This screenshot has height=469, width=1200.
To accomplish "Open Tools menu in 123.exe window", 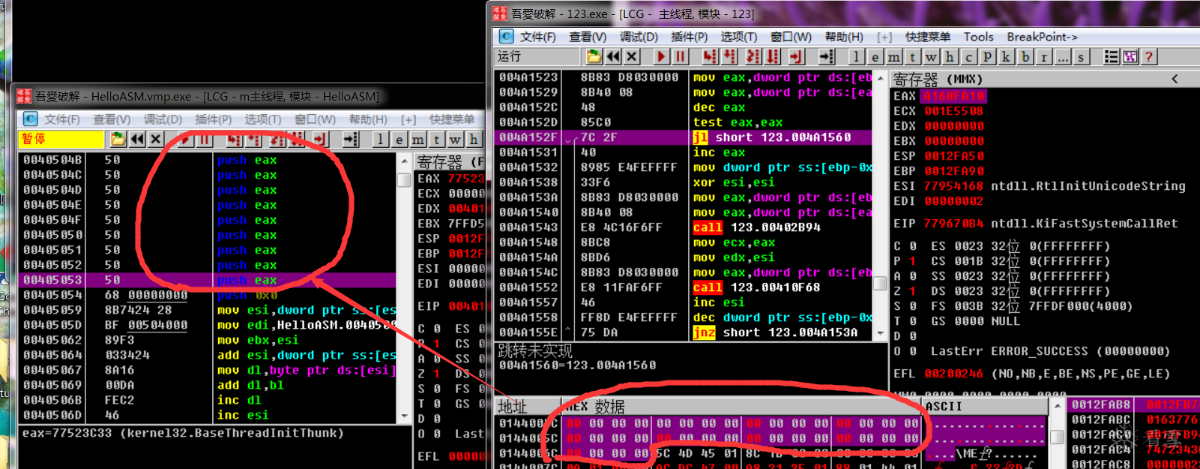I will (x=978, y=37).
